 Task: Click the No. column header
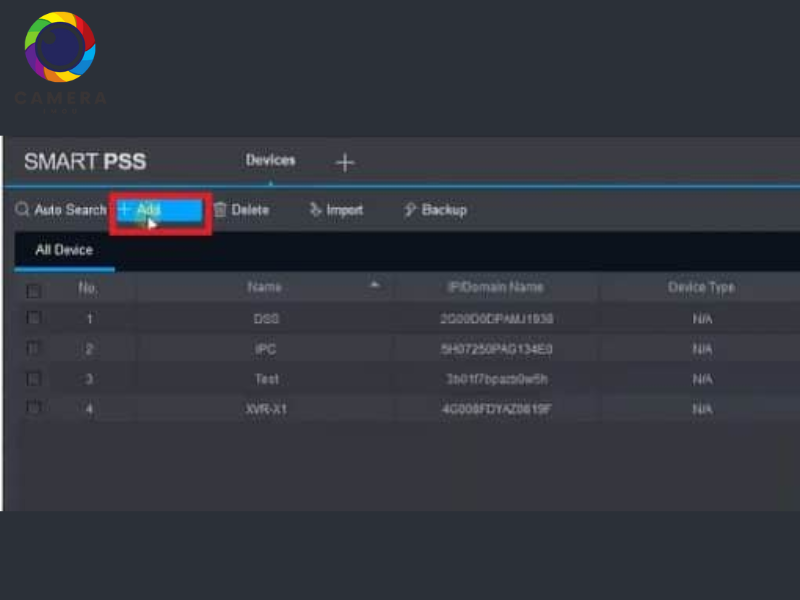tap(89, 287)
